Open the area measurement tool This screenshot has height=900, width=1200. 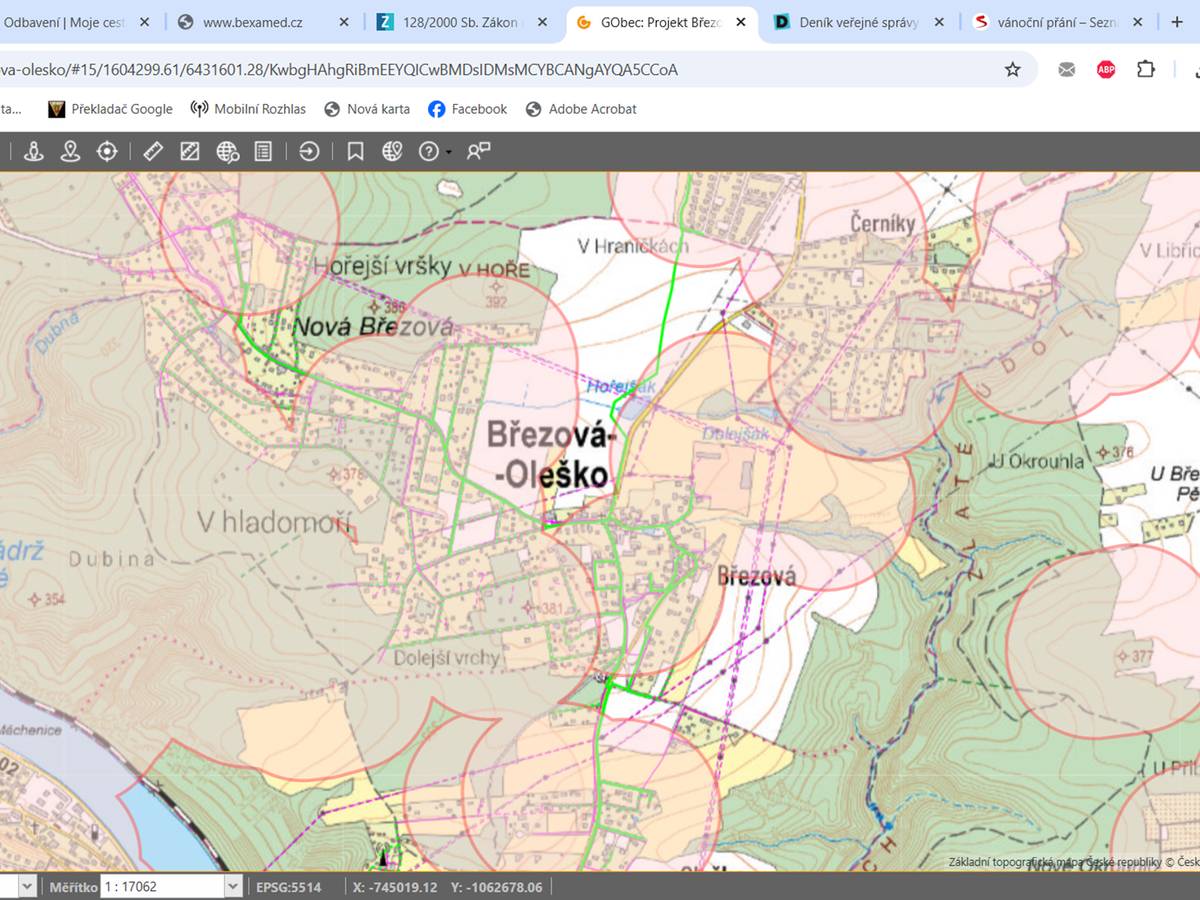point(188,152)
